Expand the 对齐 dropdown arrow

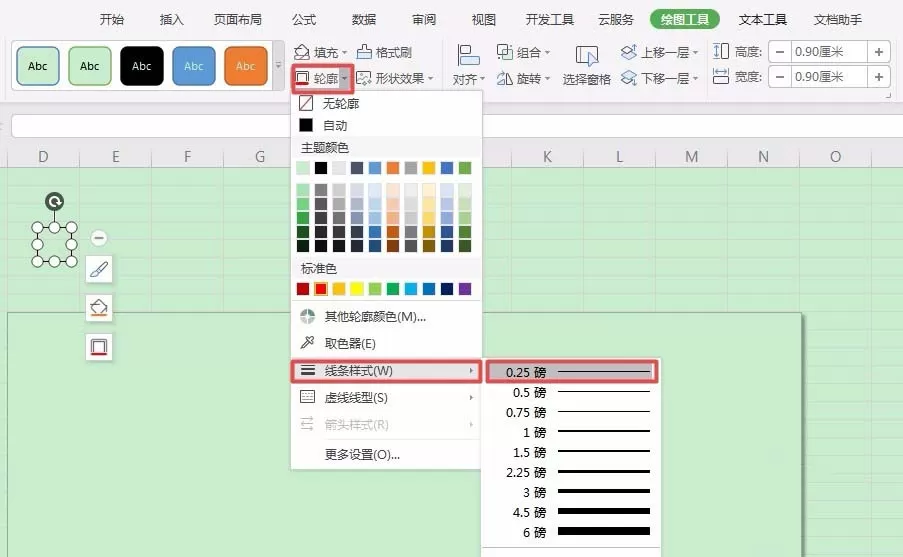click(x=483, y=78)
